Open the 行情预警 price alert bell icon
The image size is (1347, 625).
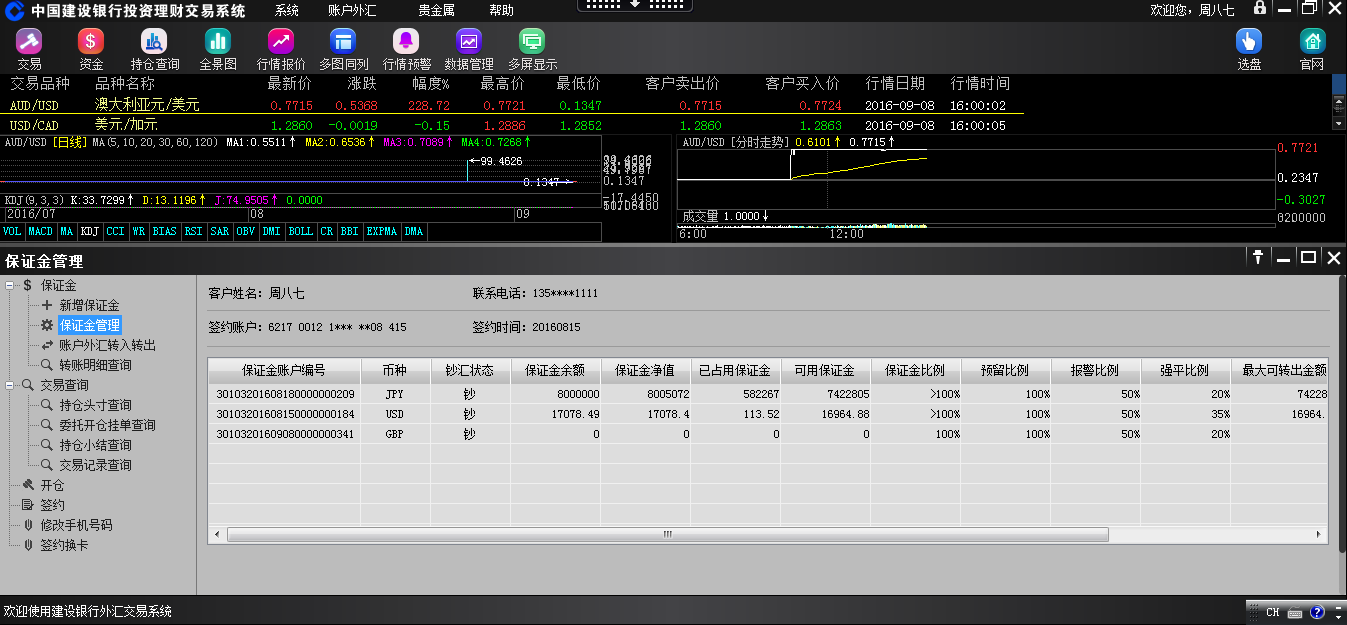point(406,41)
